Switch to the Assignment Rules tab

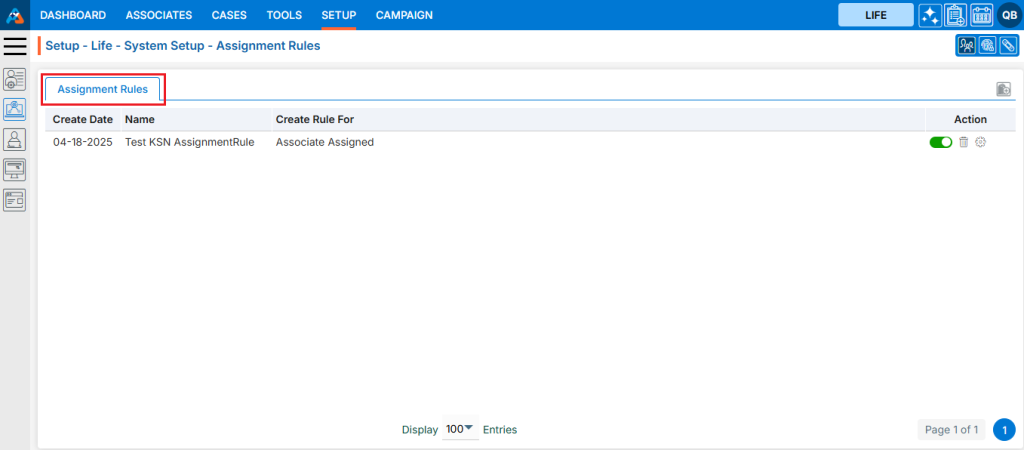click(x=103, y=89)
